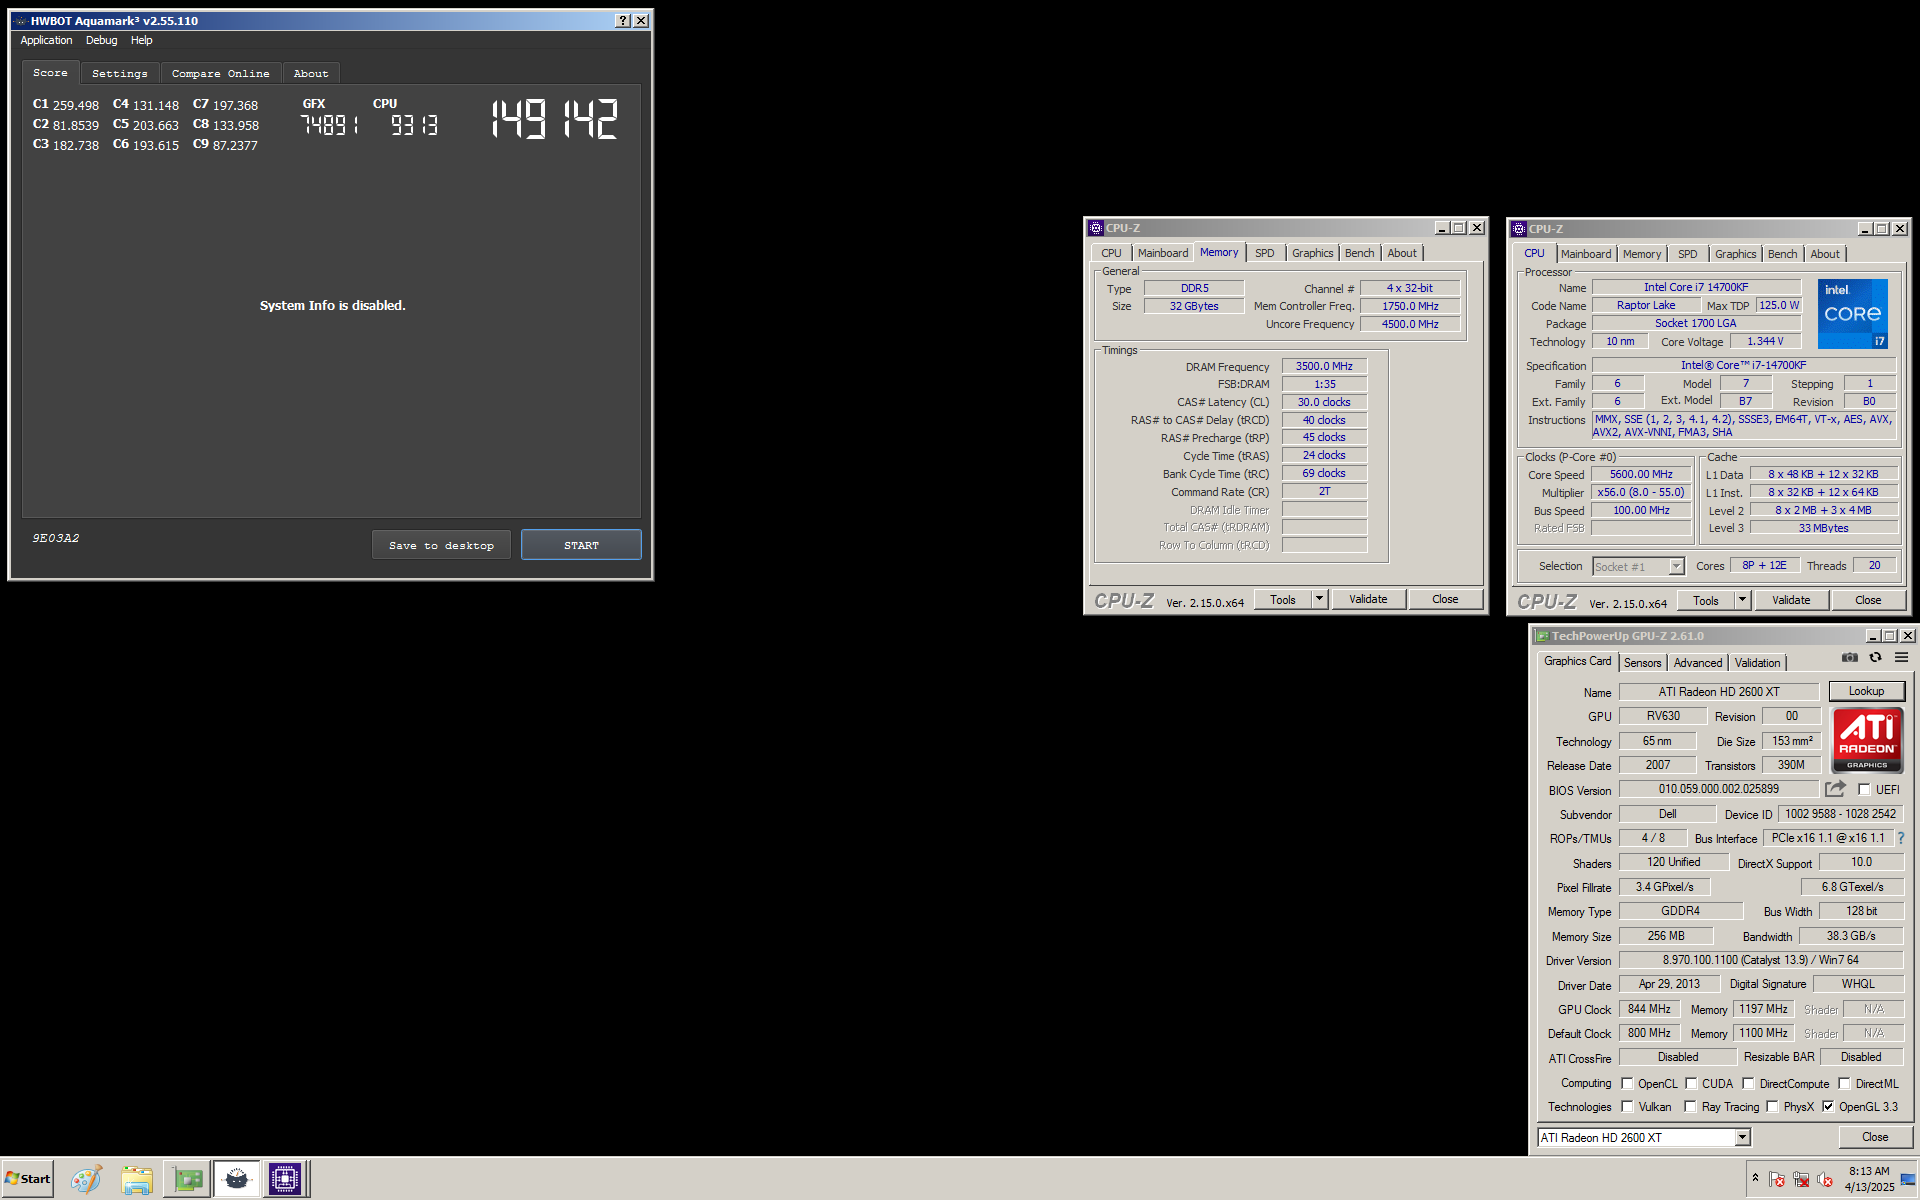Click the ATI Radeon logo in GPU-Z

pyautogui.click(x=1866, y=740)
